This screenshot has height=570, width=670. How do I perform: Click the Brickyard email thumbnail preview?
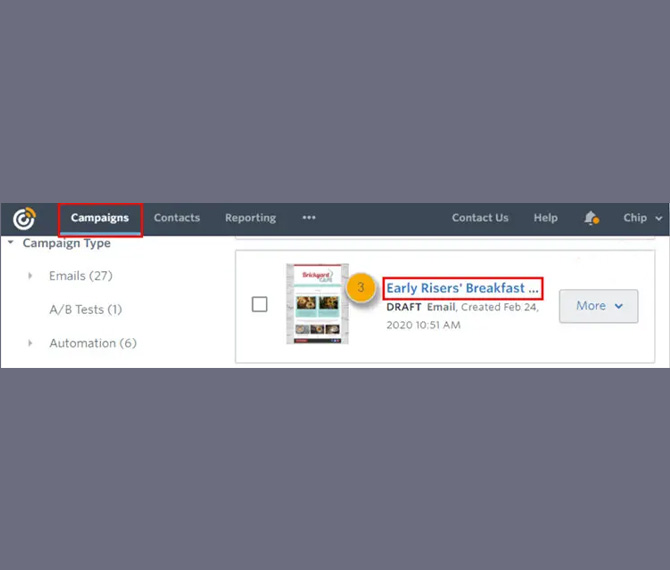[x=317, y=304]
